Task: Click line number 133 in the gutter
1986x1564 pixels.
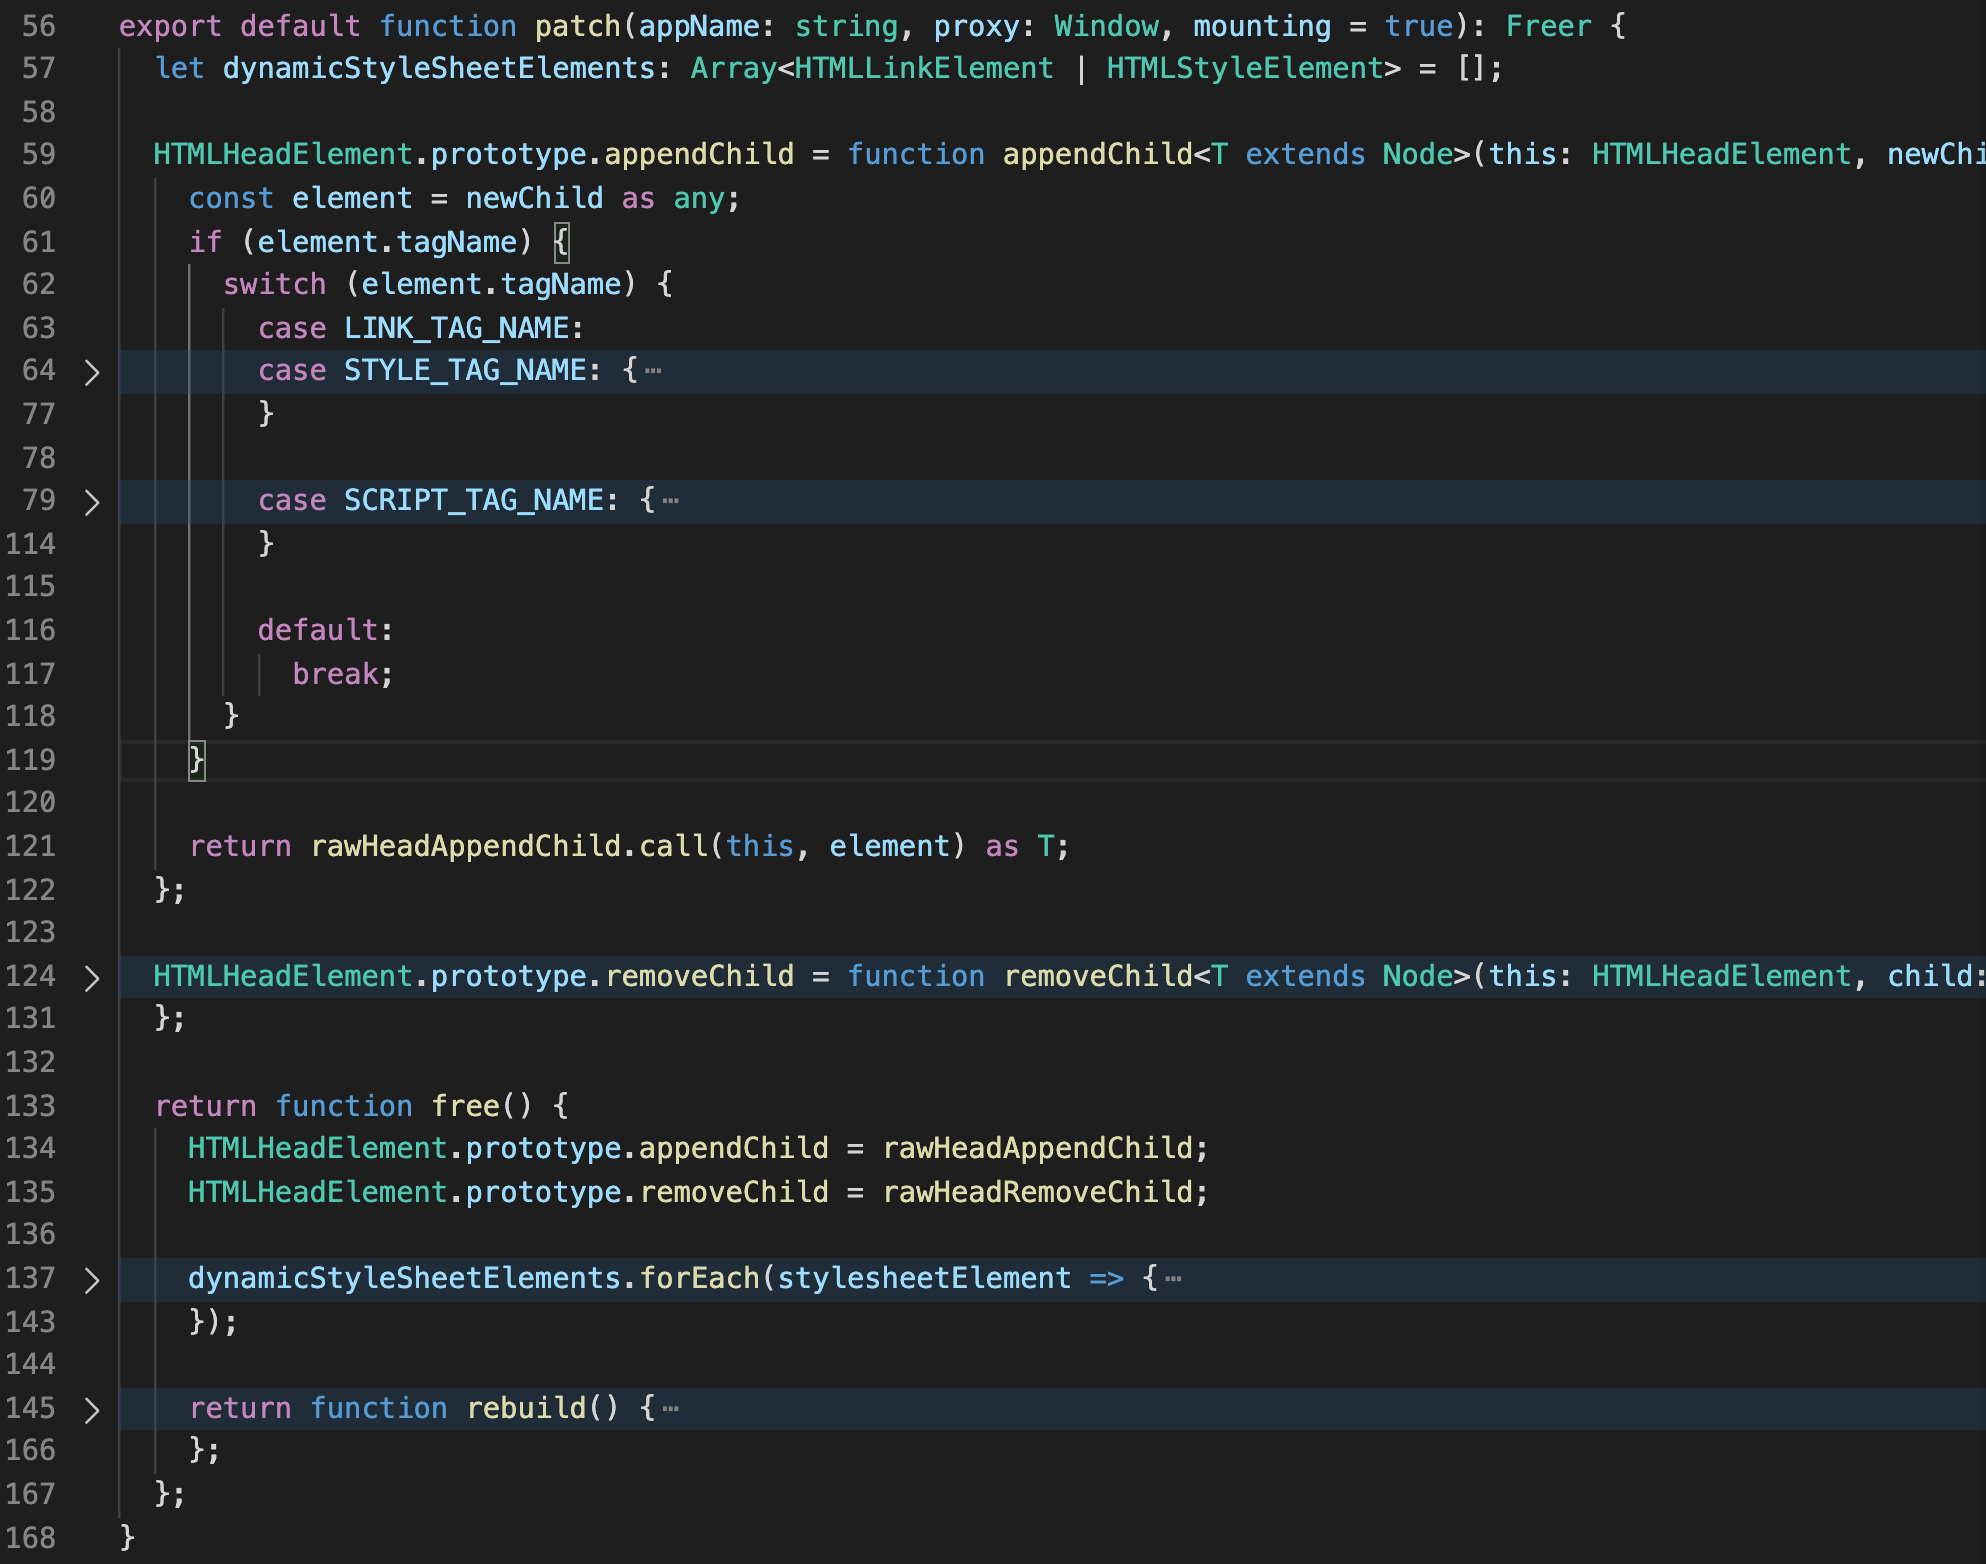Action: click(30, 1106)
